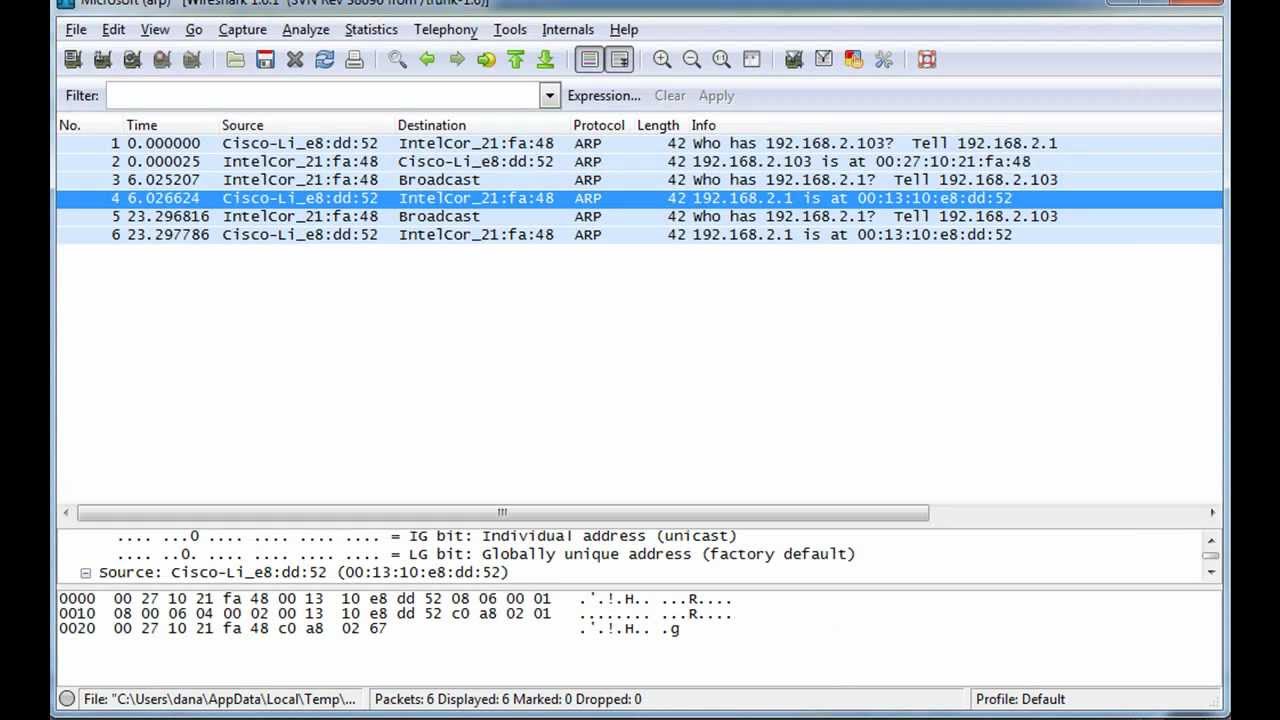
Task: Open a capture file folder icon
Action: coord(235,60)
